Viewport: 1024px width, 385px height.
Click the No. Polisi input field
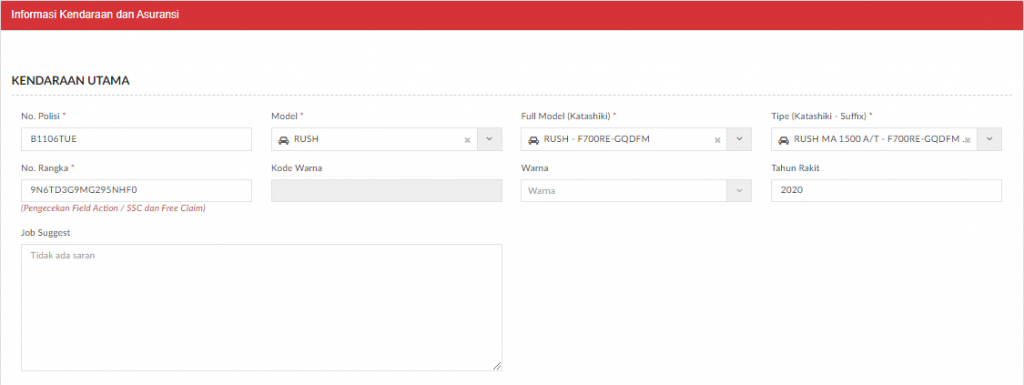click(136, 139)
